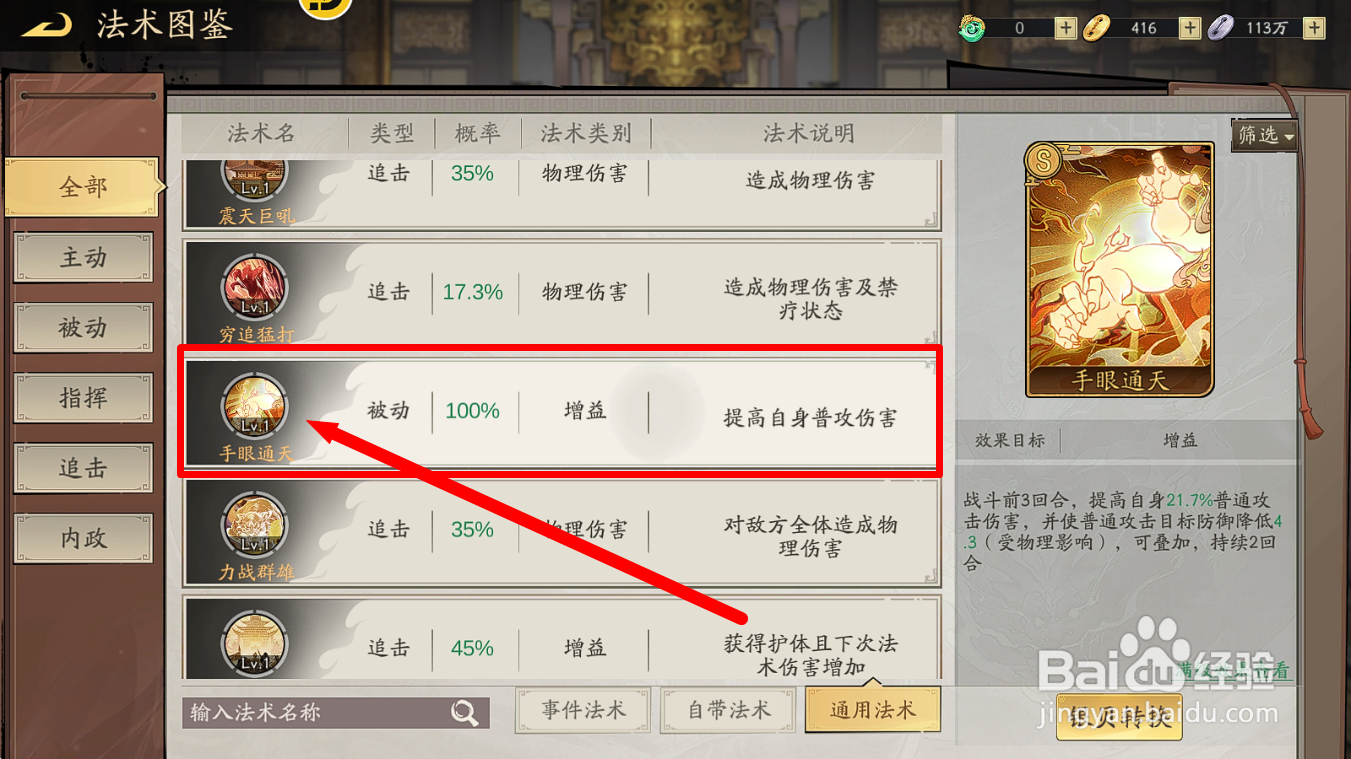Add jade currency with plus button
1351x759 pixels.
coord(1065,28)
